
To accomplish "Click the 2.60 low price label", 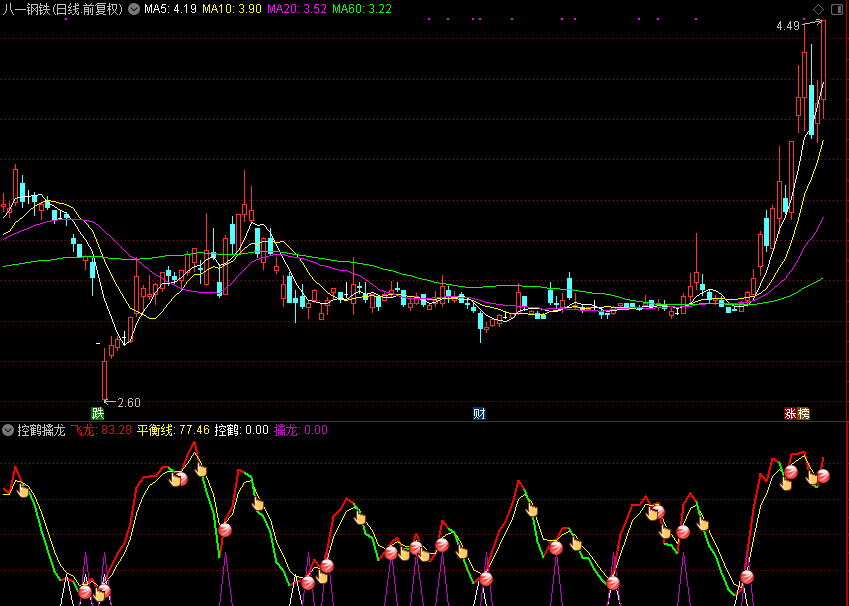I will click(x=129, y=402).
